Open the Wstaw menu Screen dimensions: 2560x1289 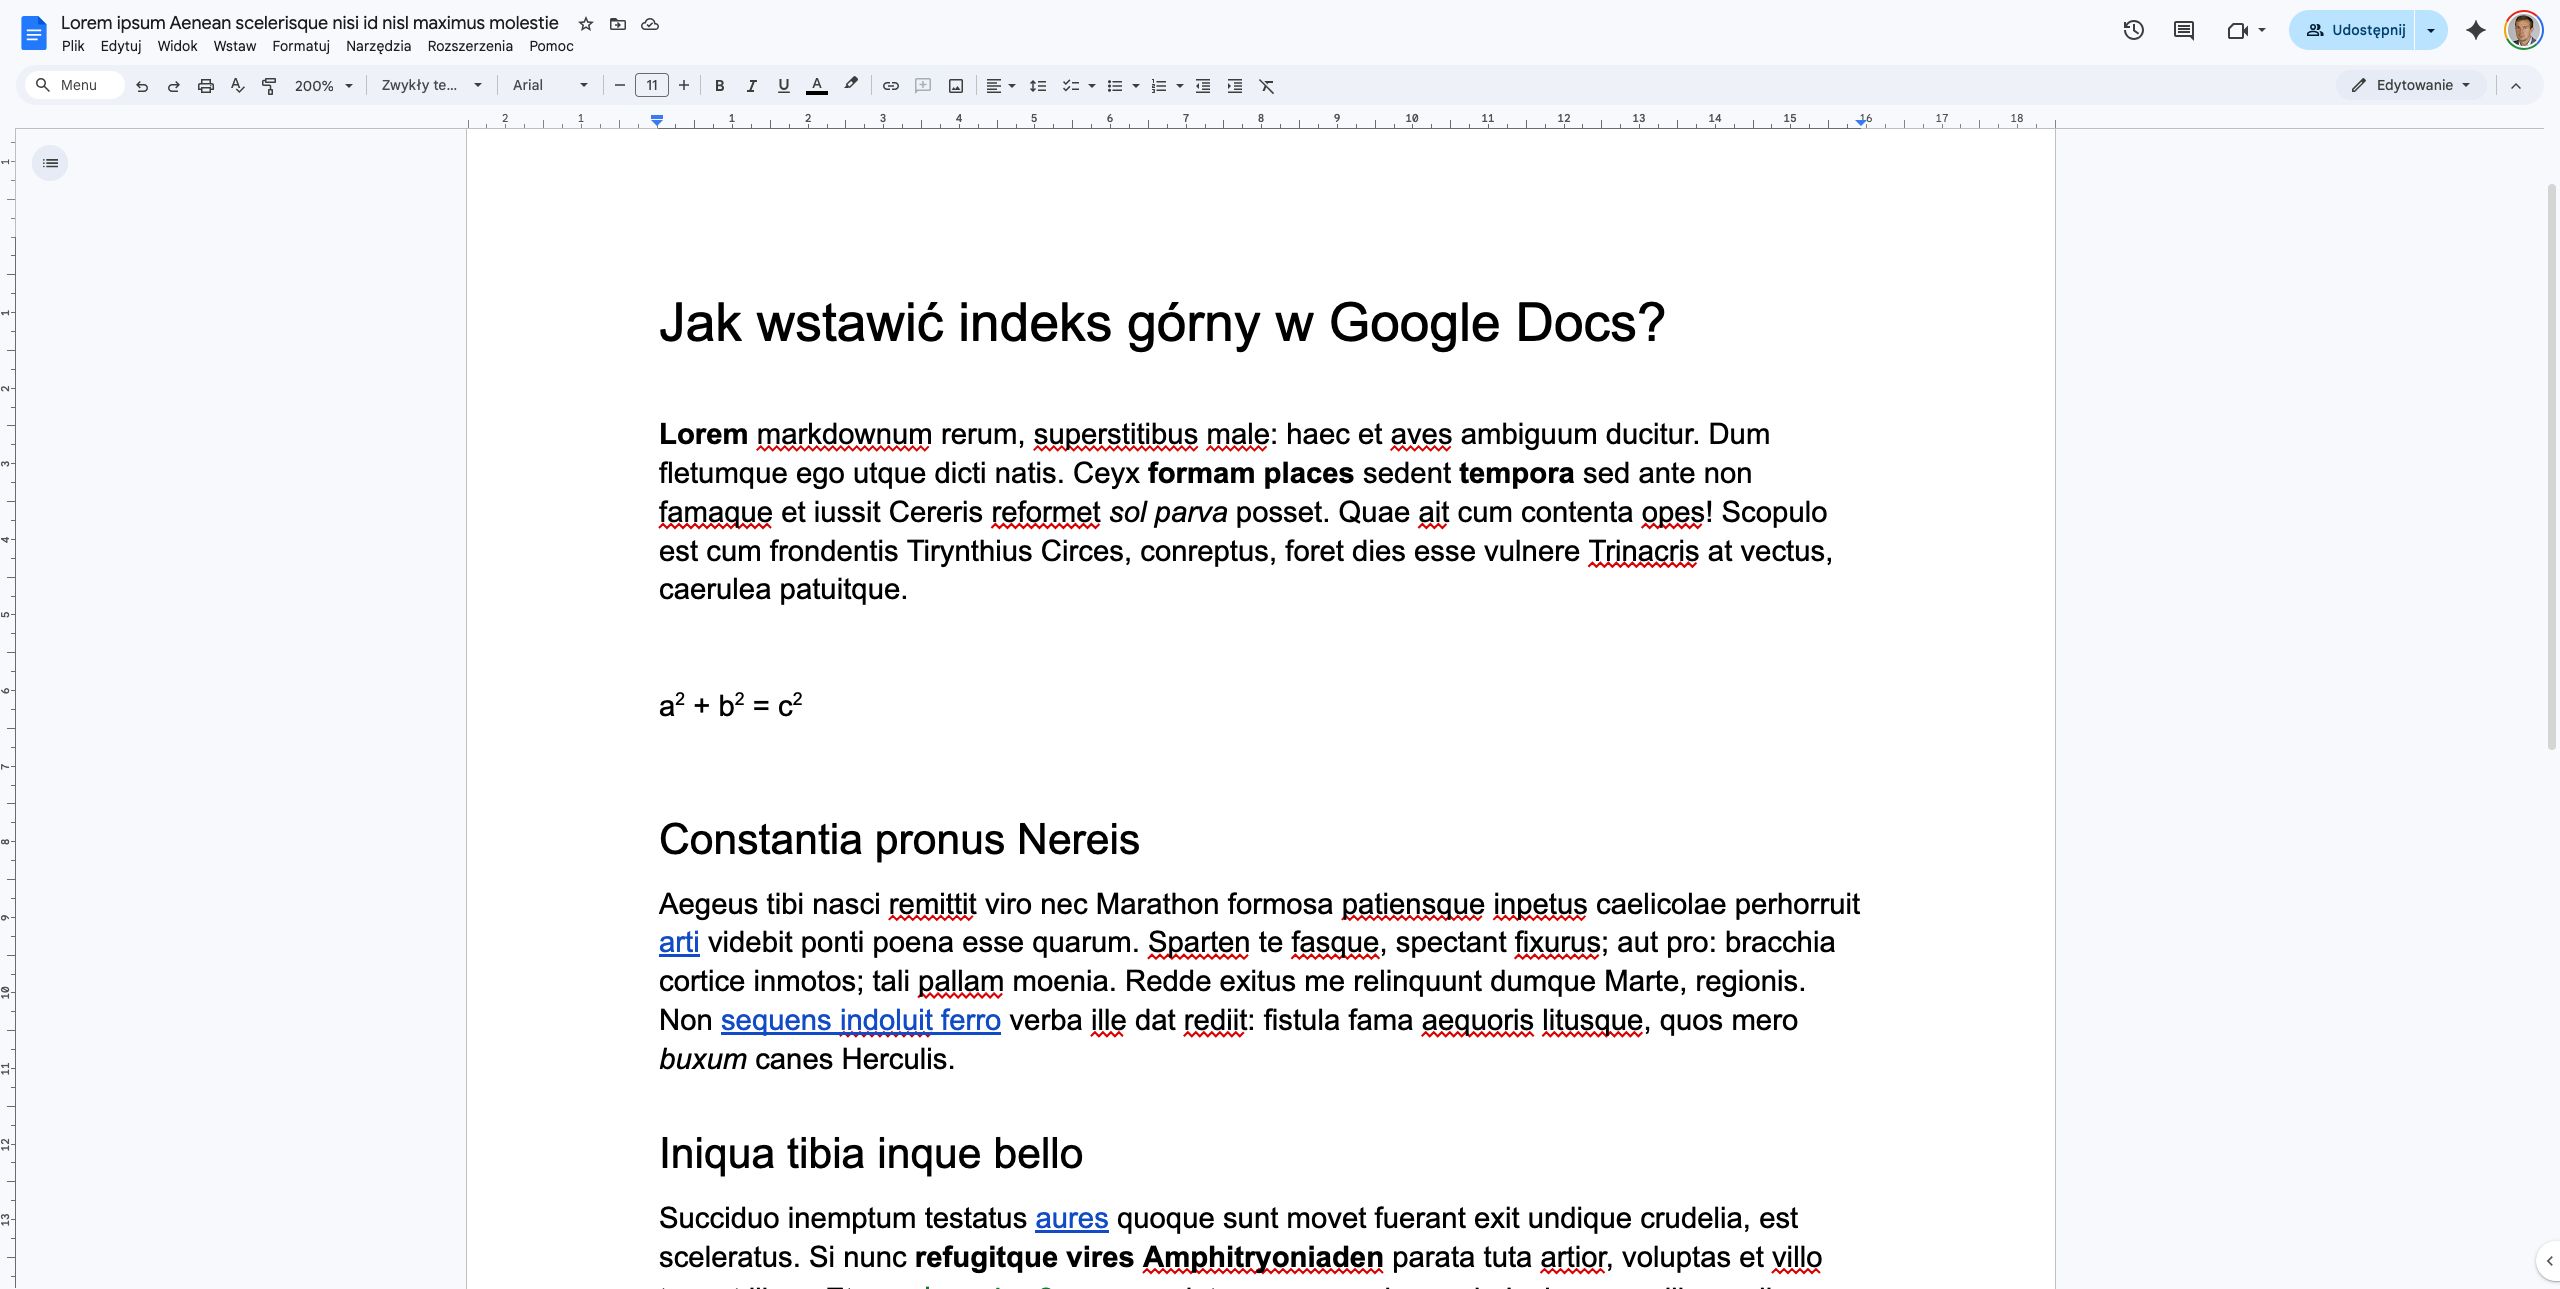click(235, 46)
